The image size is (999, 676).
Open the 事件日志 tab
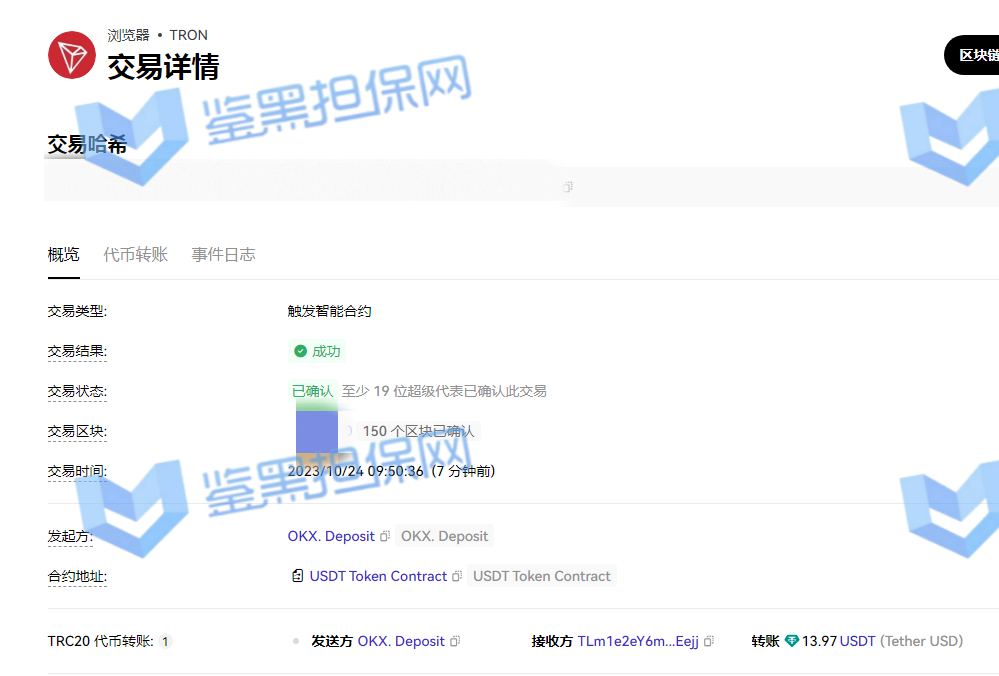tap(223, 255)
